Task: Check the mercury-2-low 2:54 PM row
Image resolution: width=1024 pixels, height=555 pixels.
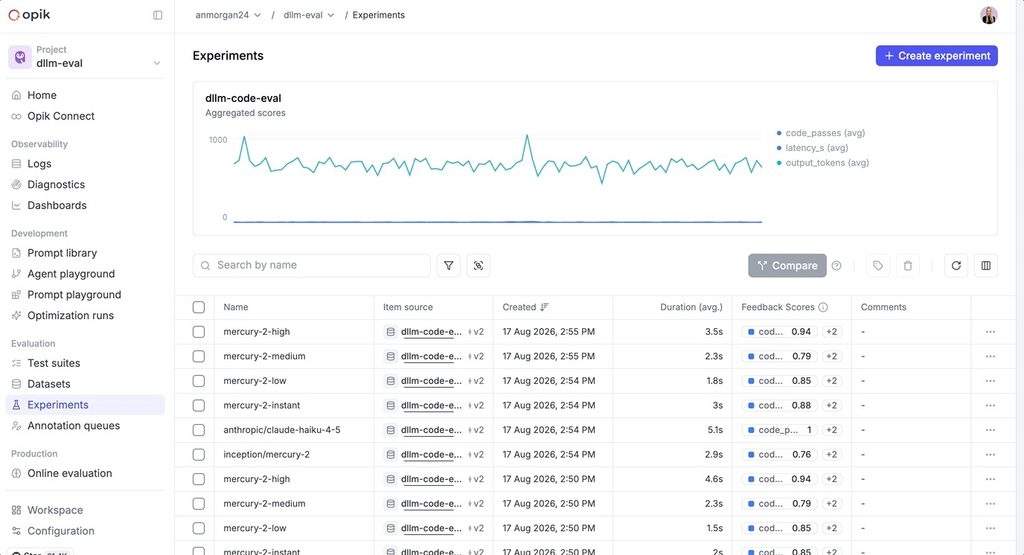Action: (199, 381)
